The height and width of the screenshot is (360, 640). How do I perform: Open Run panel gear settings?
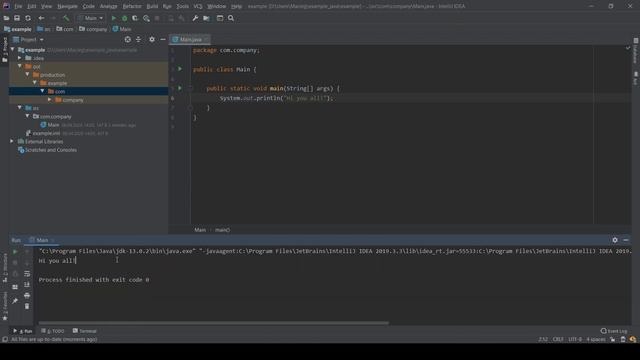click(615, 240)
